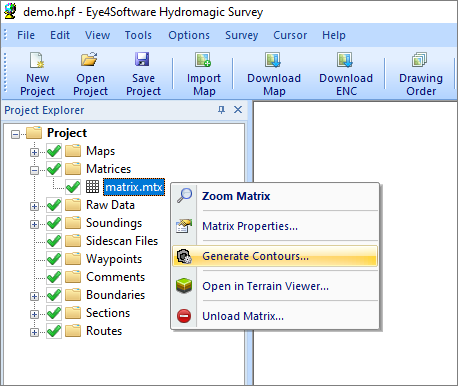Click the Save Project floppy icon

tap(142, 59)
